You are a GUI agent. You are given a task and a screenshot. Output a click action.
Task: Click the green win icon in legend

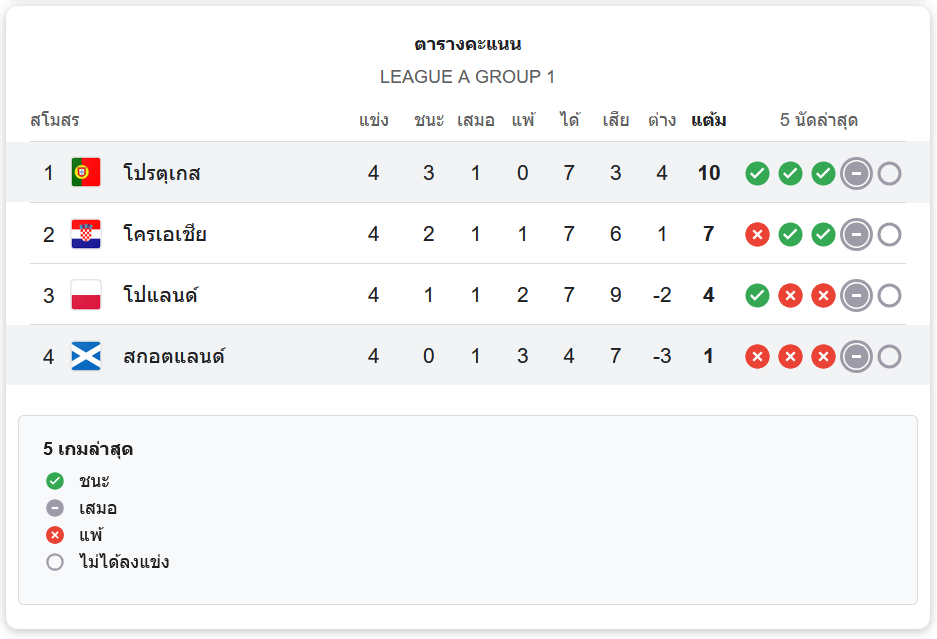[x=55, y=481]
